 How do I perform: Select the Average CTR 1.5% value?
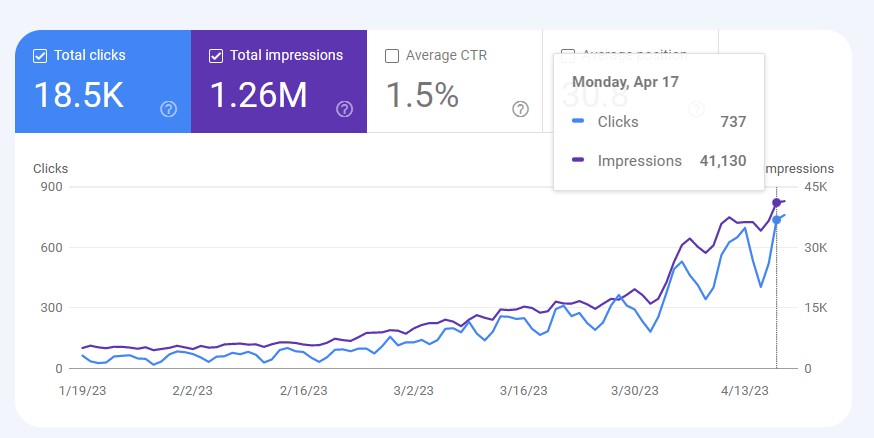coord(422,95)
